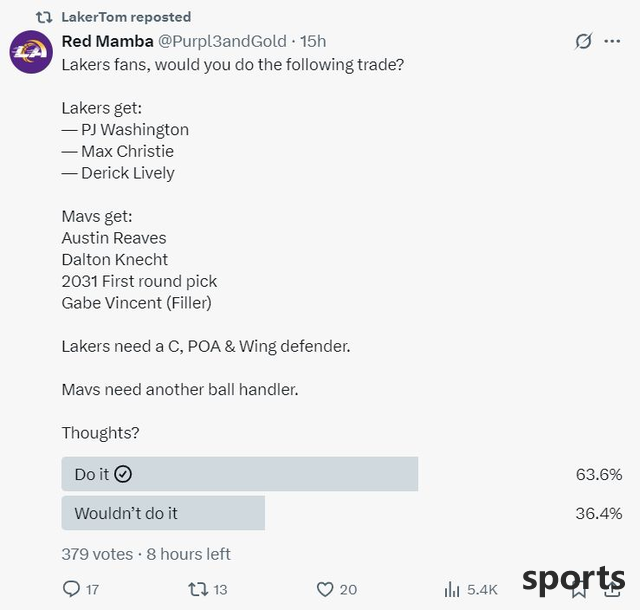This screenshot has height=610, width=640.
Task: Click the checkmark next to Do it
Action: 123,474
